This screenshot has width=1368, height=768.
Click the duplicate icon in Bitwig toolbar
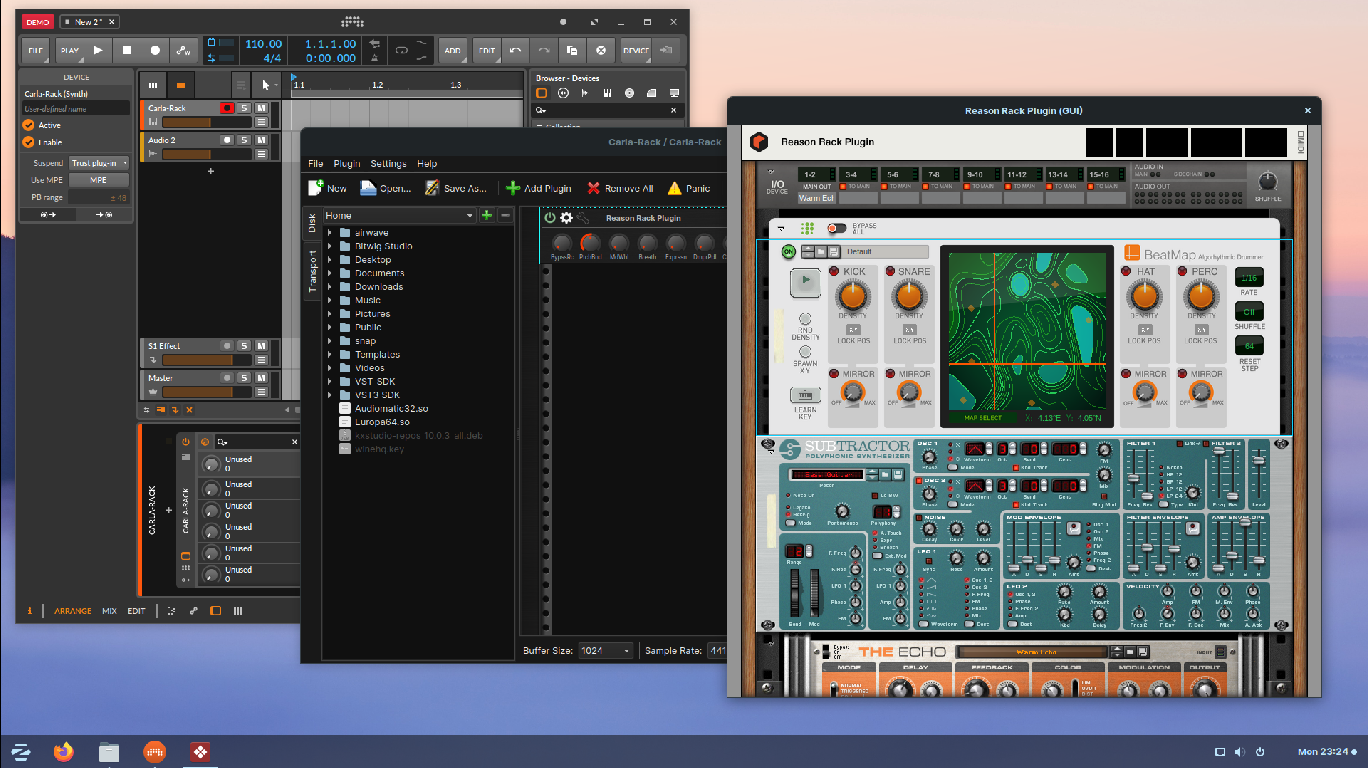point(572,50)
